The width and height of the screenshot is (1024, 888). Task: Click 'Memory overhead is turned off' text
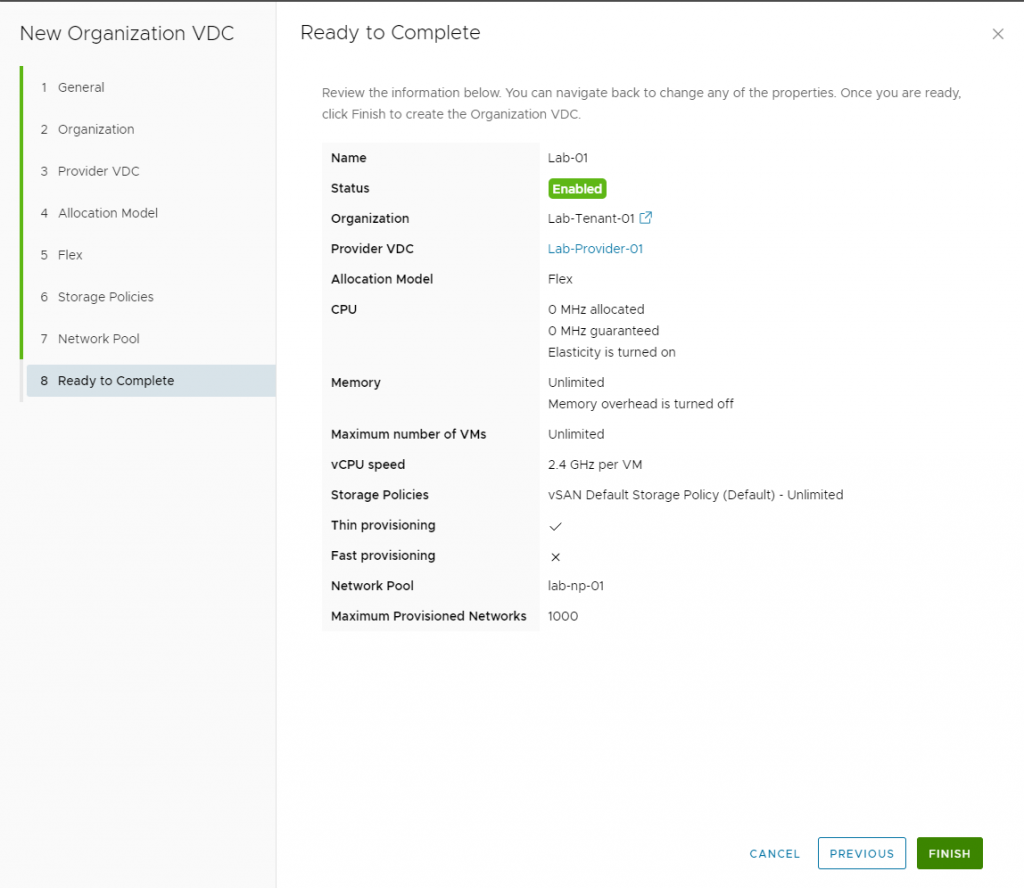[x=641, y=404]
